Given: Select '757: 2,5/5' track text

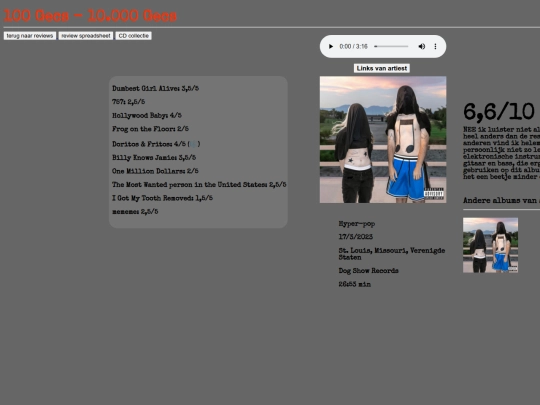Looking at the screenshot, I should pyautogui.click(x=128, y=102).
